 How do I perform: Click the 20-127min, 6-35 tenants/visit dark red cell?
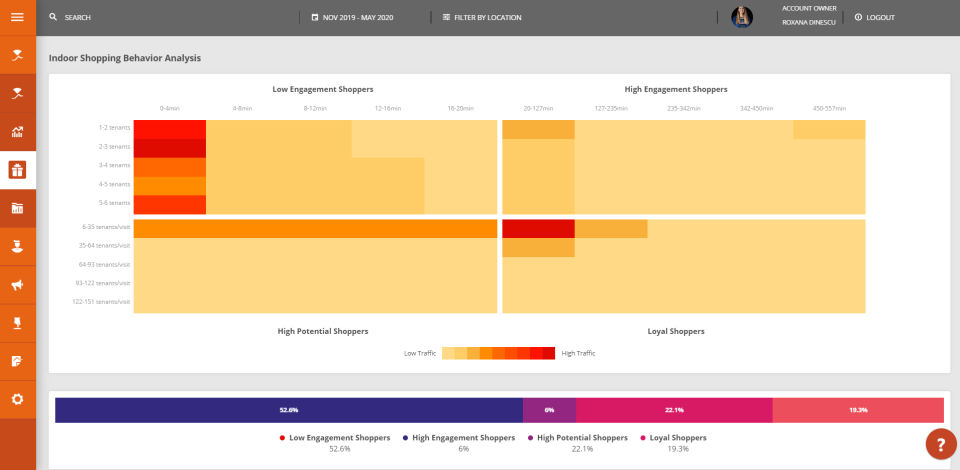(x=538, y=228)
